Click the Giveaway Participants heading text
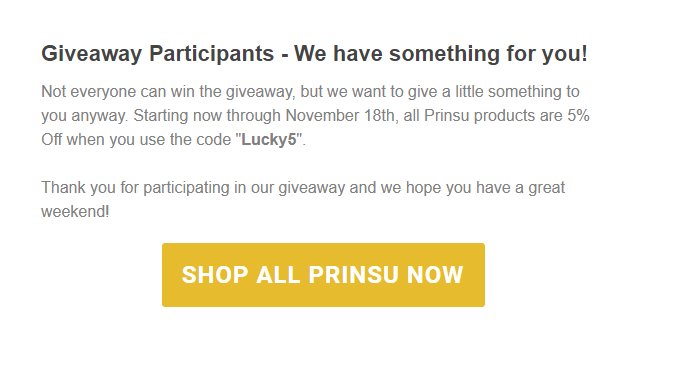Viewport: 698px width, 371px height. pyautogui.click(x=158, y=54)
